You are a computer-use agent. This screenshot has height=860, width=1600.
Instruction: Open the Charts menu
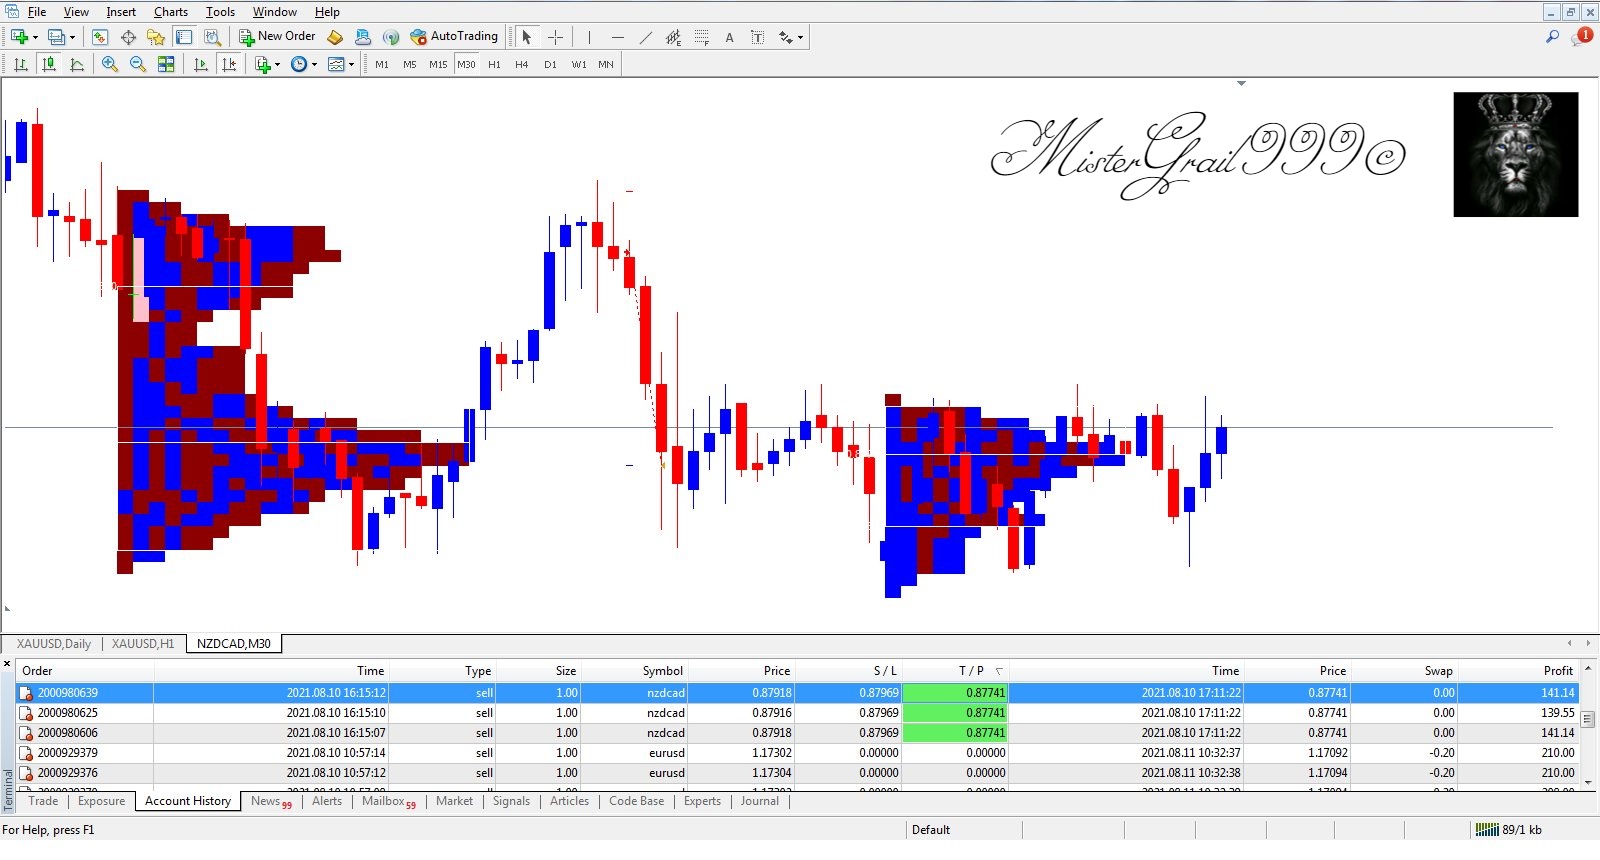pyautogui.click(x=171, y=12)
